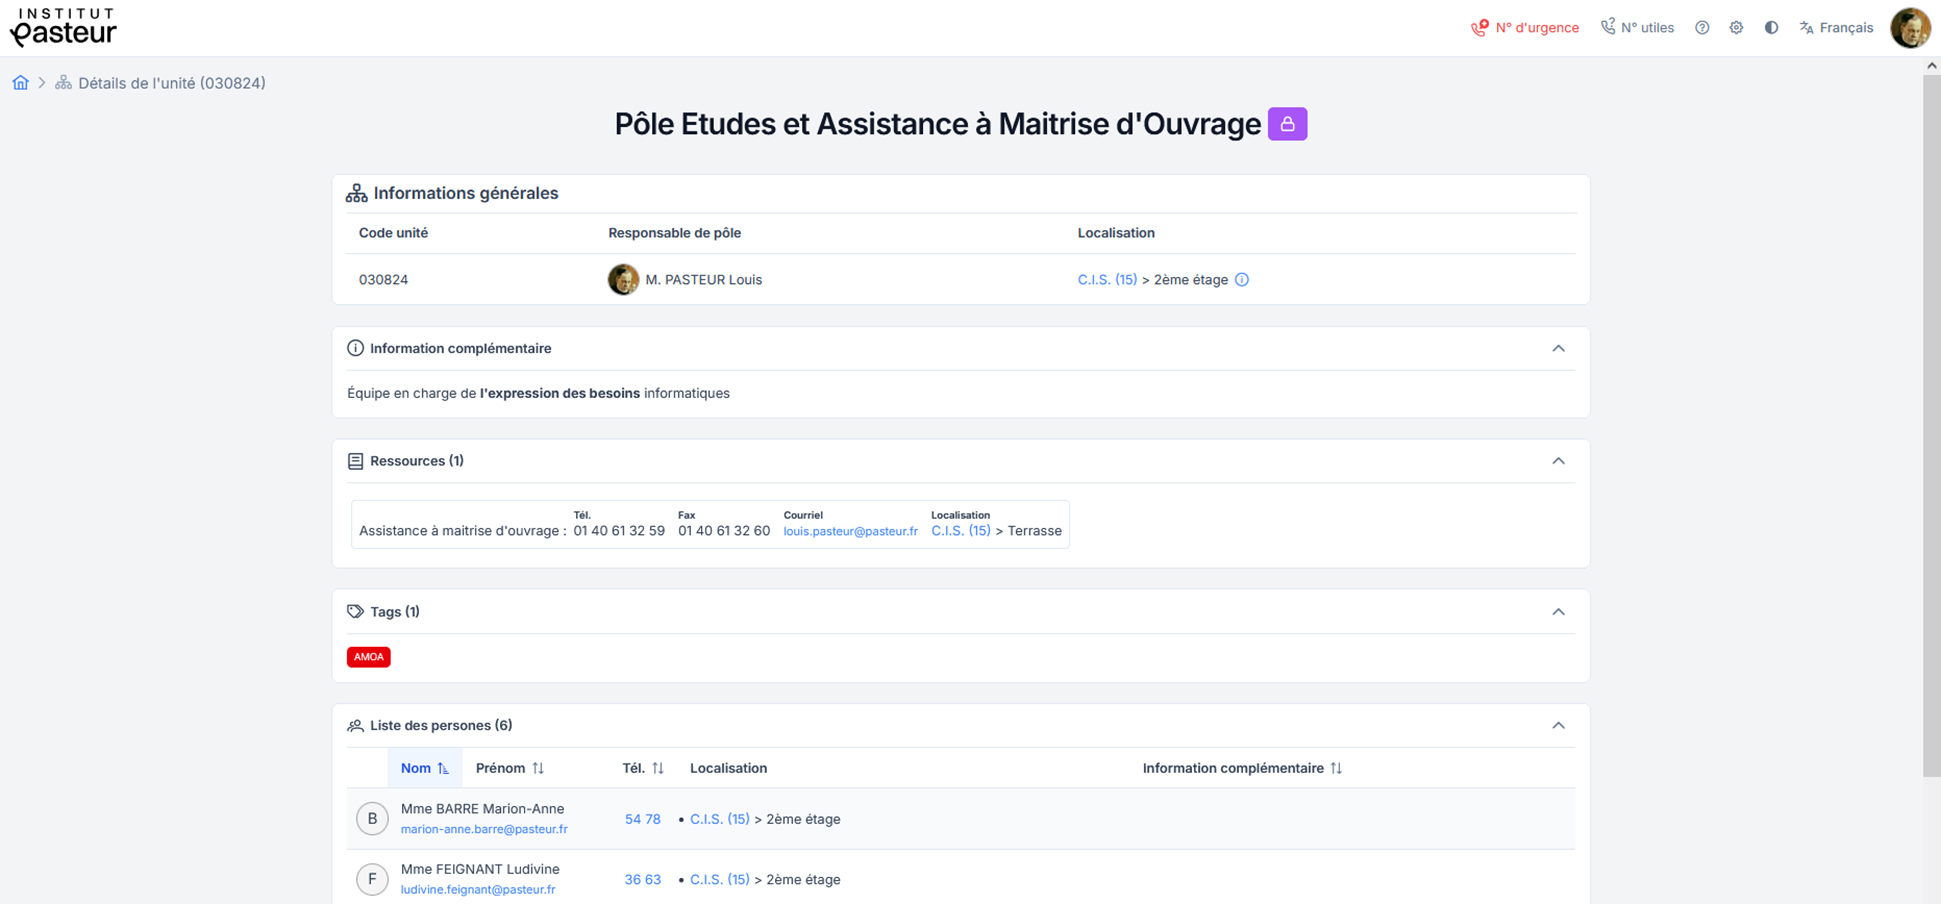Collapse the Information complémentaire section
Screen dimensions: 1941x904
point(1558,349)
